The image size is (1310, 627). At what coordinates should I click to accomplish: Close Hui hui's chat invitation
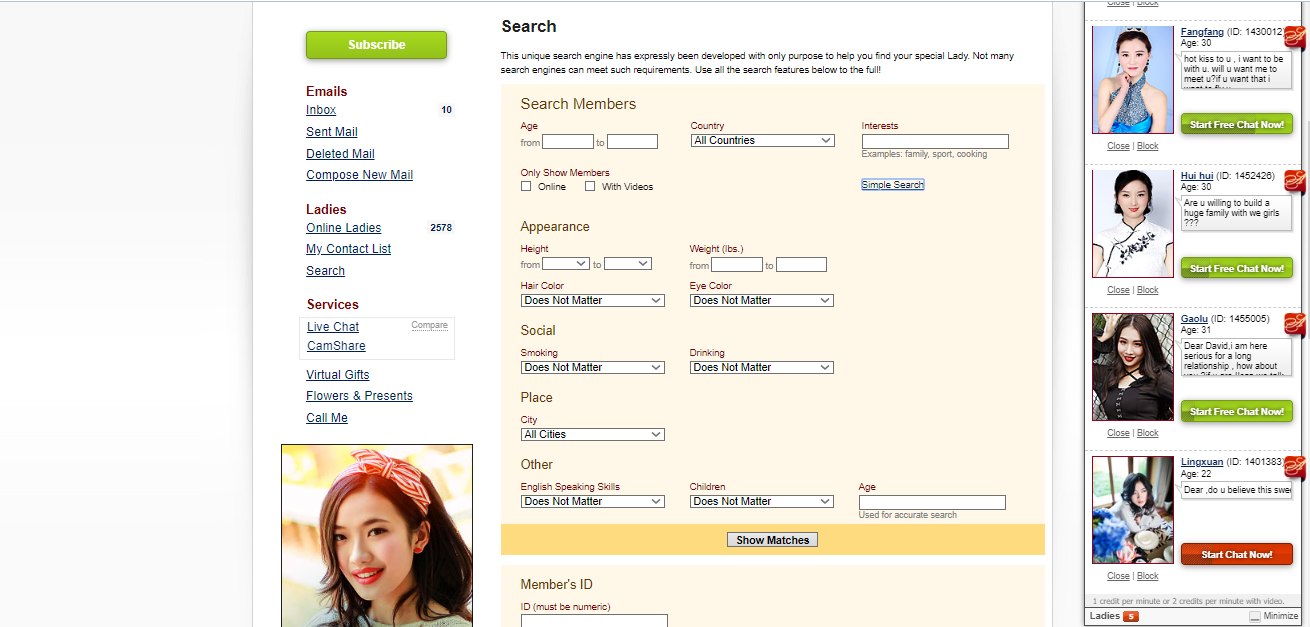click(1118, 290)
